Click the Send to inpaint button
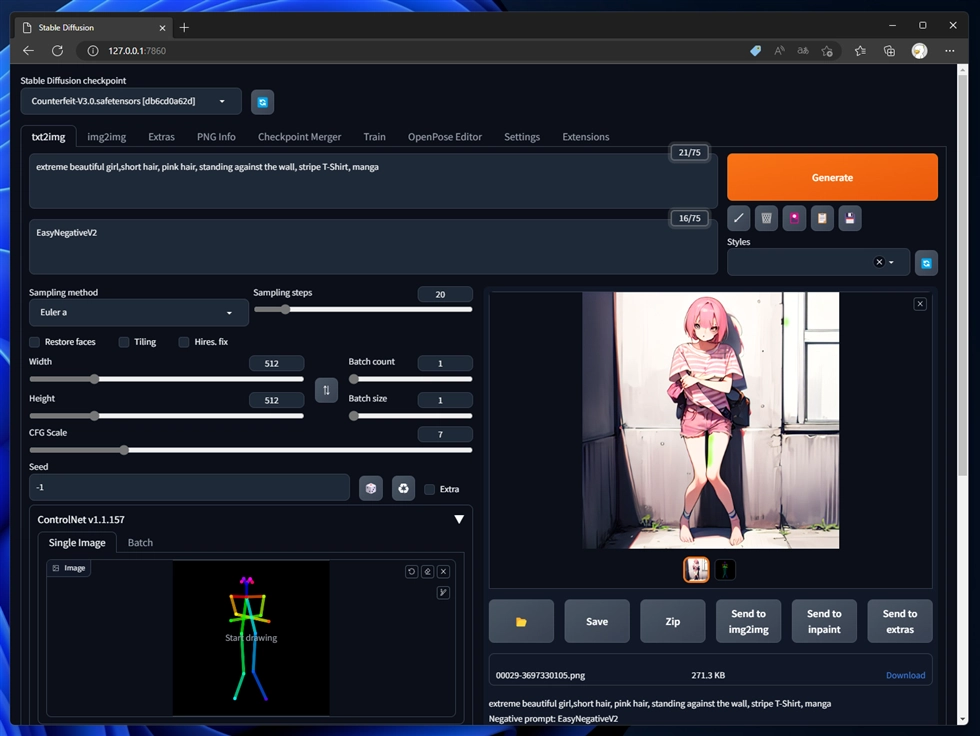980x736 pixels. pos(823,621)
